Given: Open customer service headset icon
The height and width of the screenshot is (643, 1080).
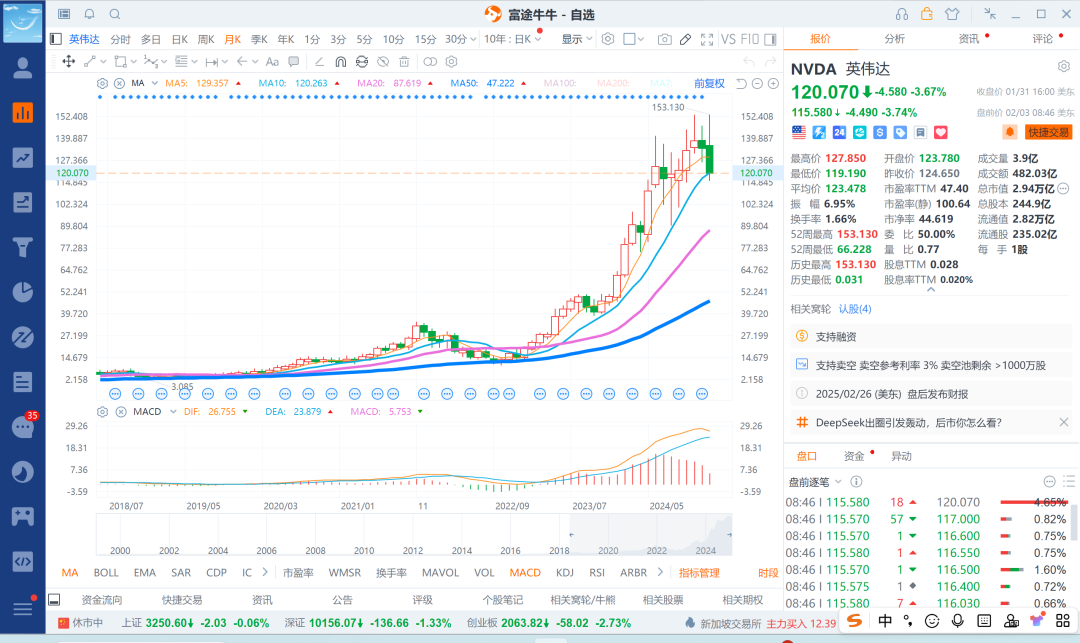Looking at the screenshot, I should pyautogui.click(x=902, y=14).
